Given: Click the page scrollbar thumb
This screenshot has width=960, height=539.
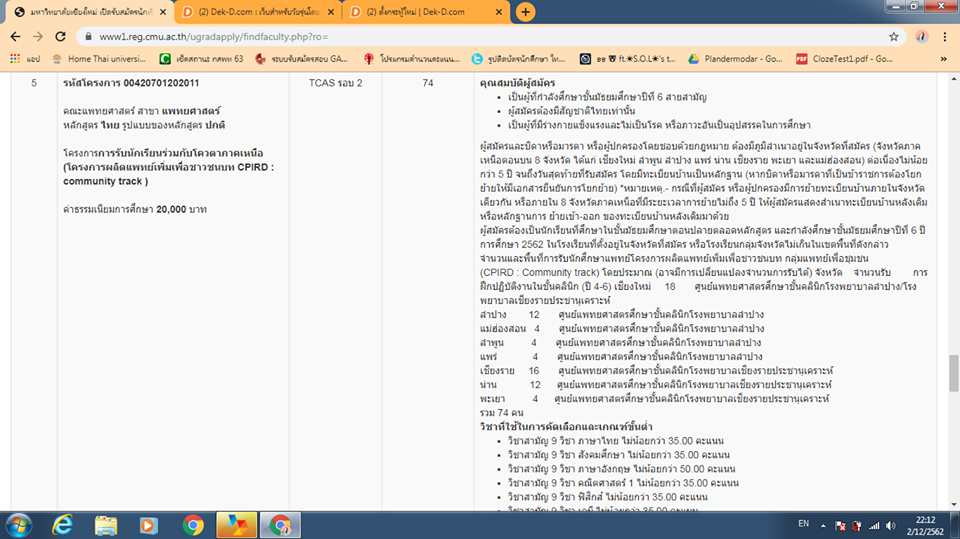Looking at the screenshot, I should click(954, 372).
